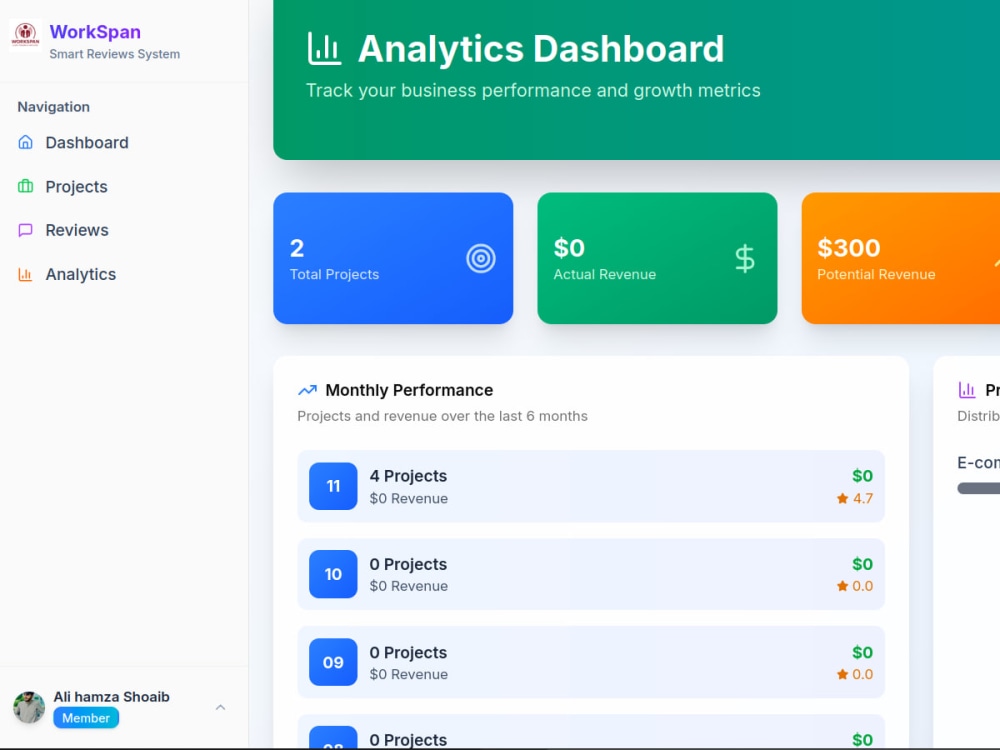Click '0 Projects' in month 10 row
The width and height of the screenshot is (1000, 750).
[x=408, y=564]
